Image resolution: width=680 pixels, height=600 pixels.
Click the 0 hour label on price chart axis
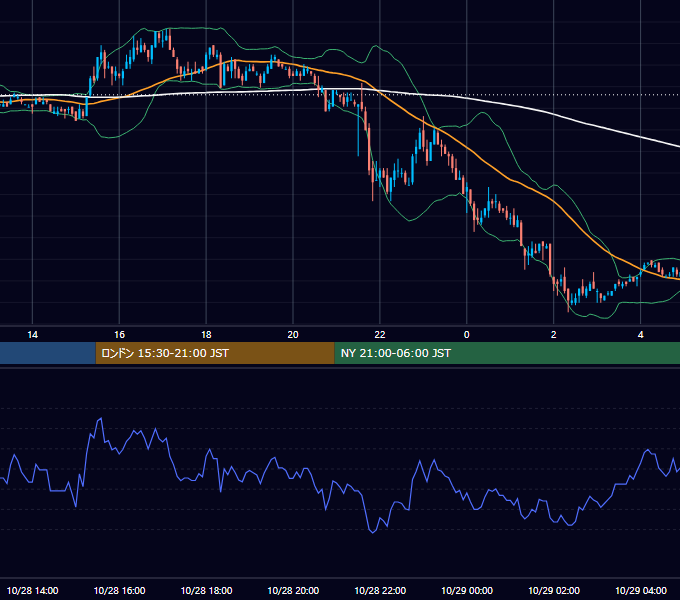pos(467,335)
